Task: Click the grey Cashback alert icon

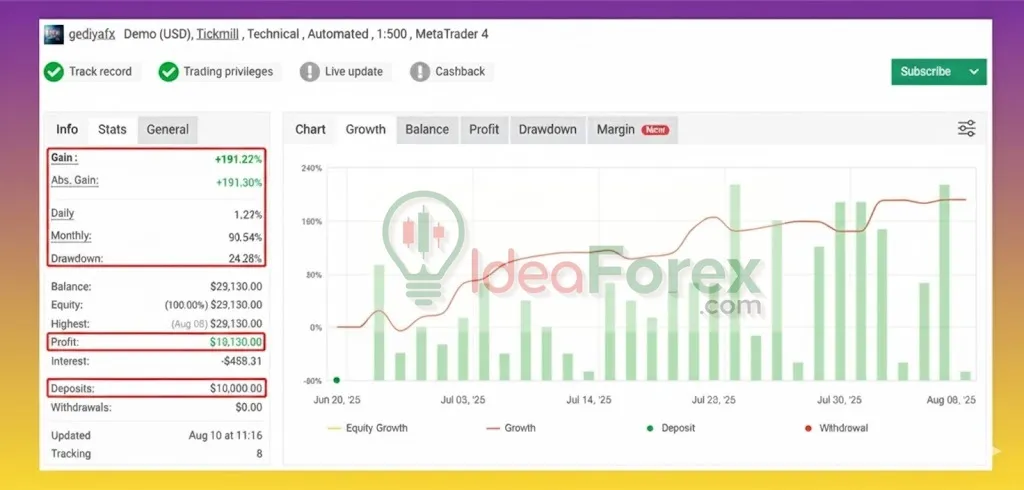Action: point(420,72)
